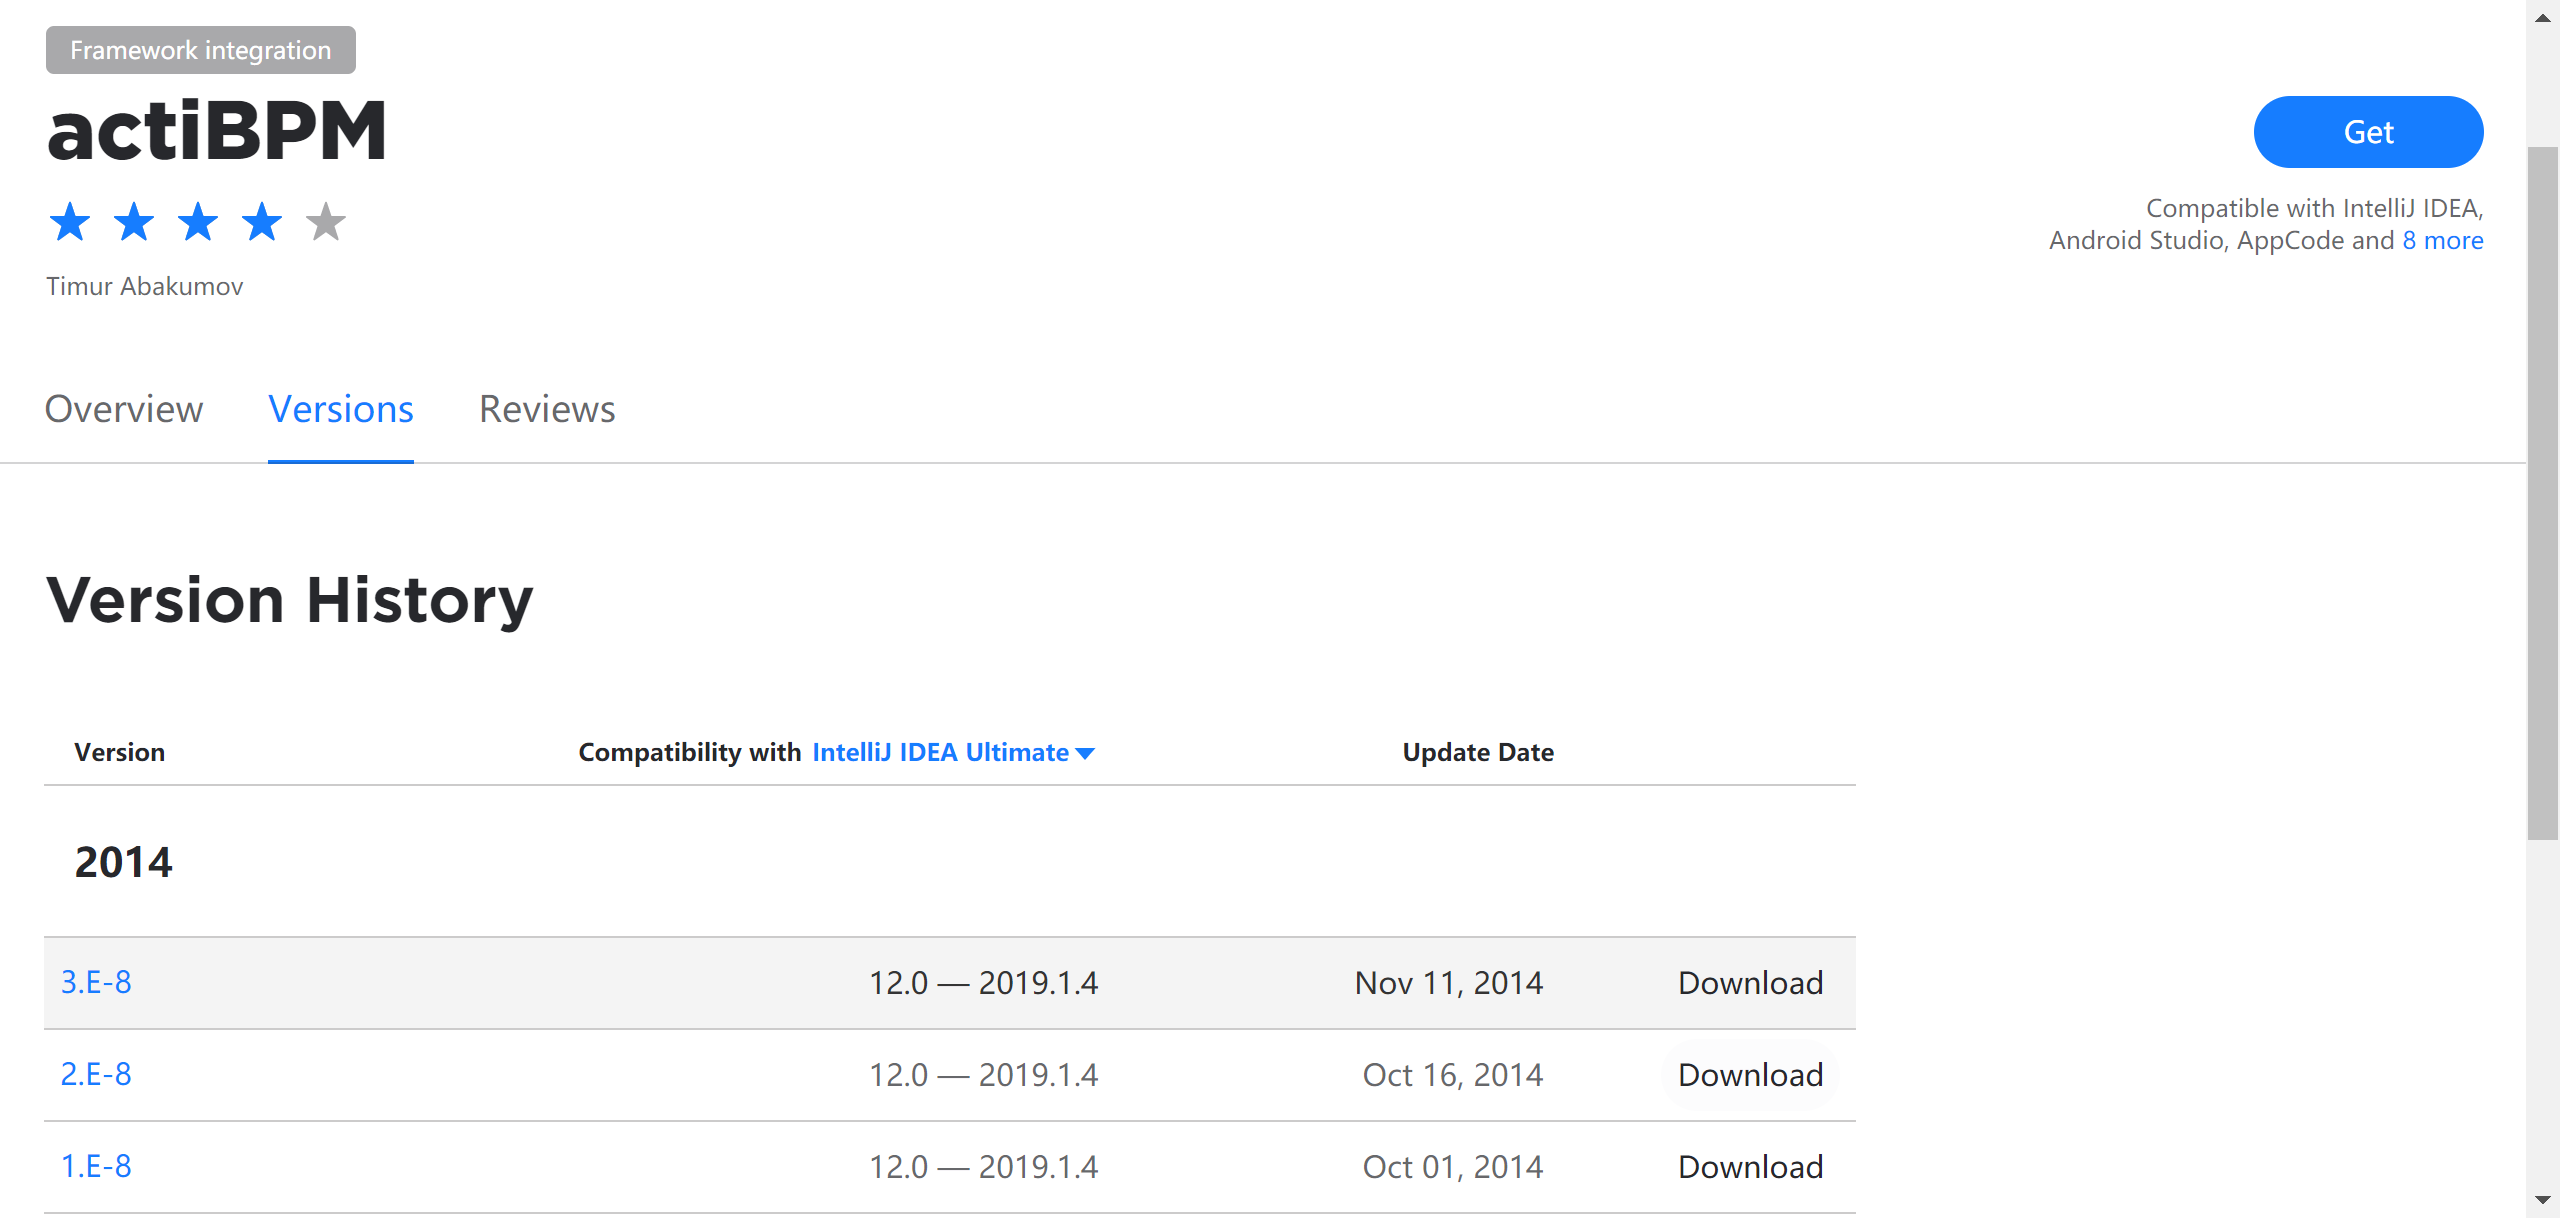
Task: Click the blue Get button
Action: 2368,132
